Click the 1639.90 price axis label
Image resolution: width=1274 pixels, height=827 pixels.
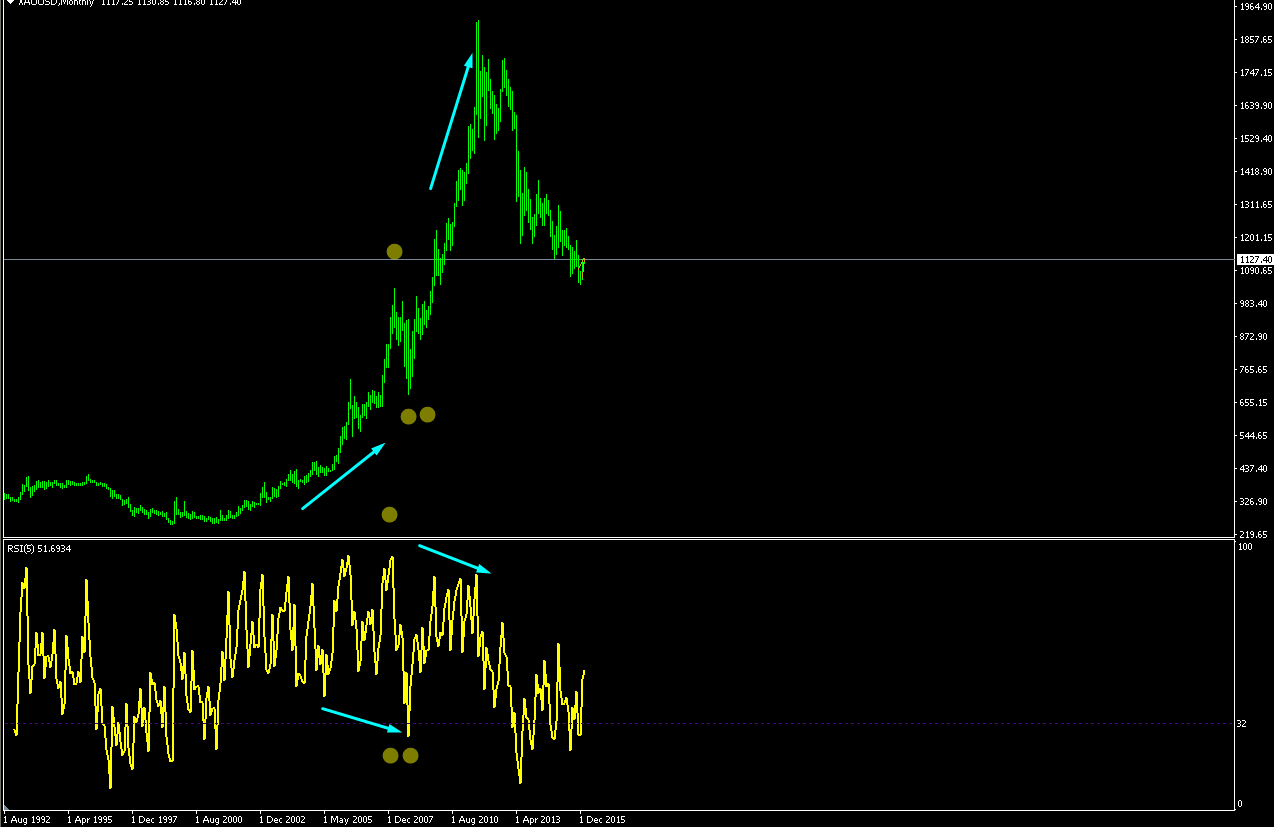pyautogui.click(x=1254, y=106)
